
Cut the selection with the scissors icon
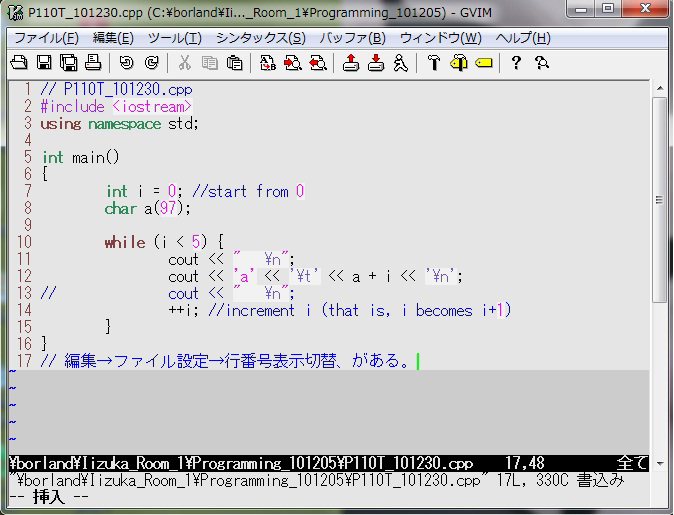184,63
